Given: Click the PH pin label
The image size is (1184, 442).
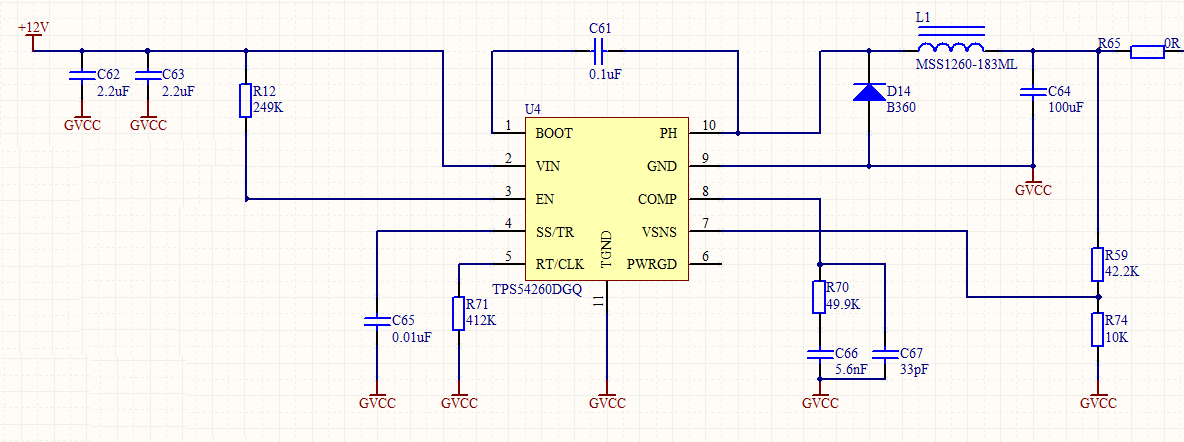Looking at the screenshot, I should (668, 134).
